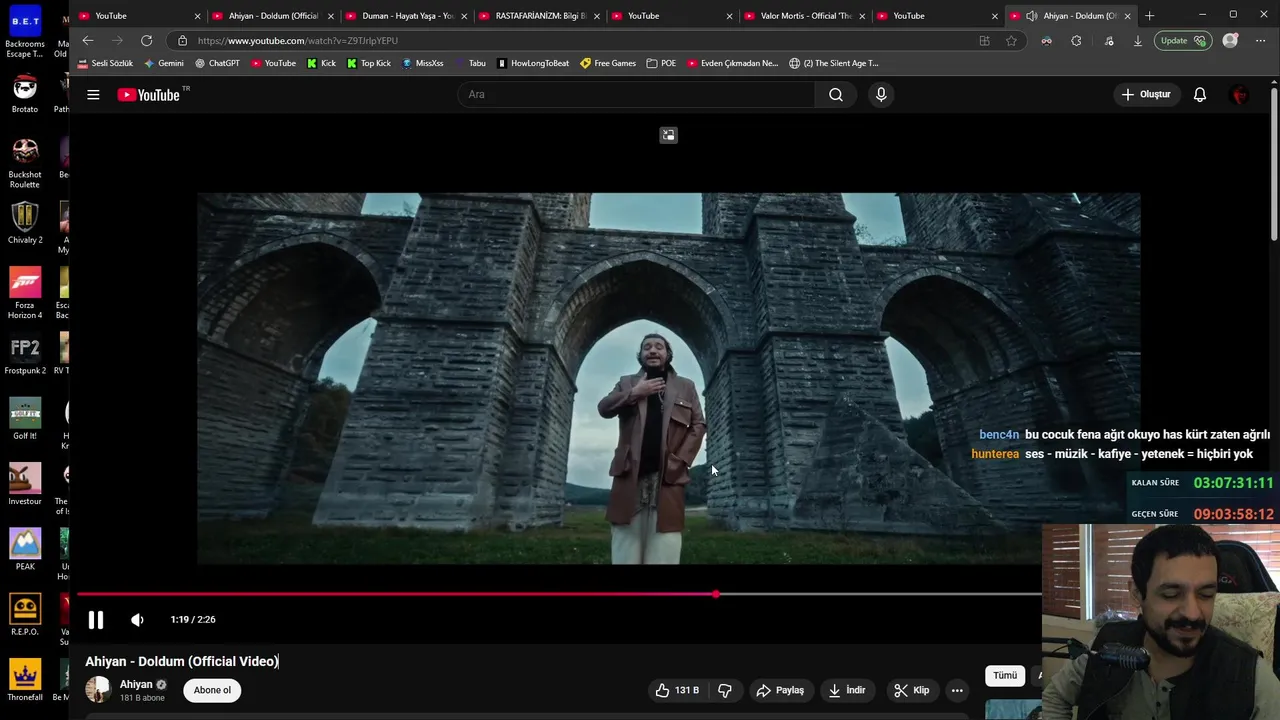
Task: Mute the video with the speaker icon
Action: pyautogui.click(x=138, y=620)
